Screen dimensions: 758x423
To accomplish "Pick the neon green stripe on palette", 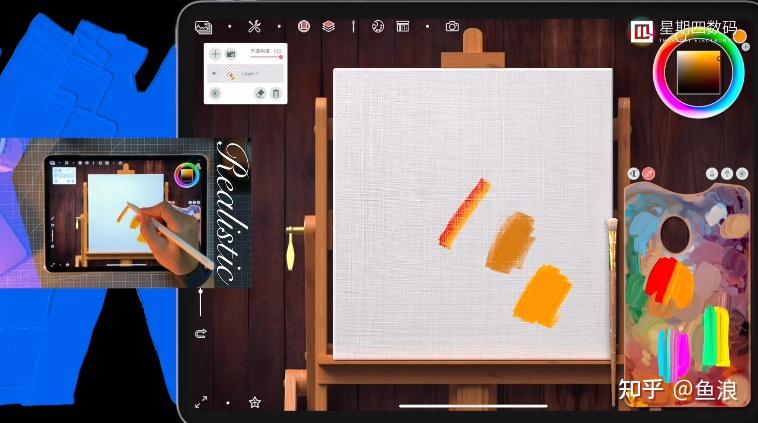I will (709, 337).
